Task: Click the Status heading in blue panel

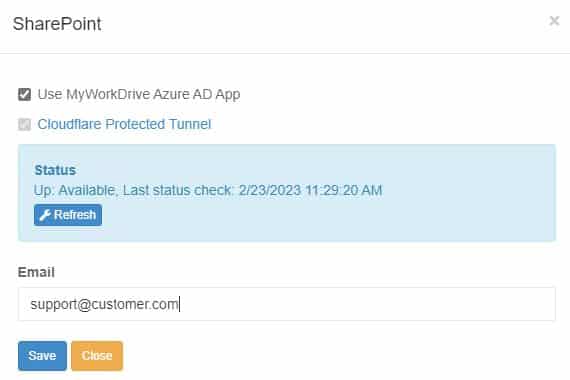Action: 55,170
